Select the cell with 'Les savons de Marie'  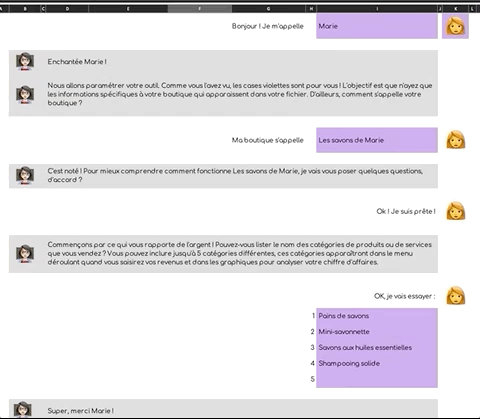point(377,140)
